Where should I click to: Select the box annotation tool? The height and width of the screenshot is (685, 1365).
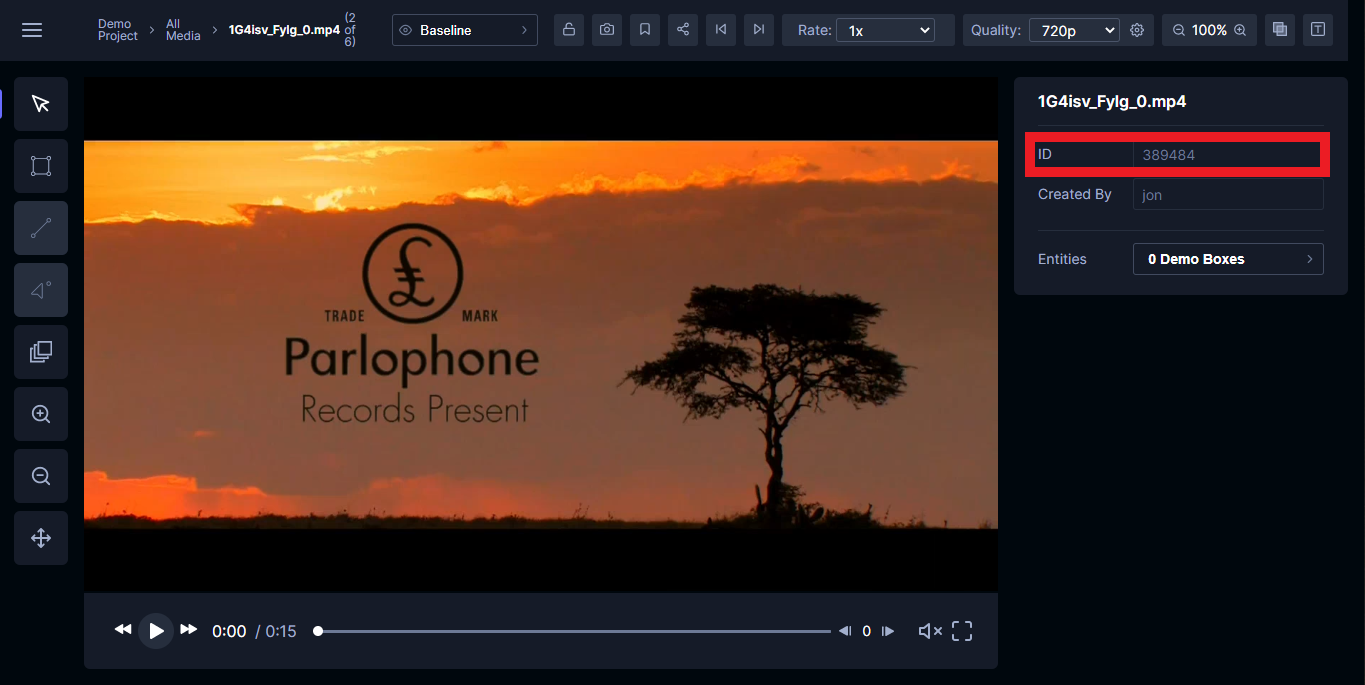click(41, 166)
